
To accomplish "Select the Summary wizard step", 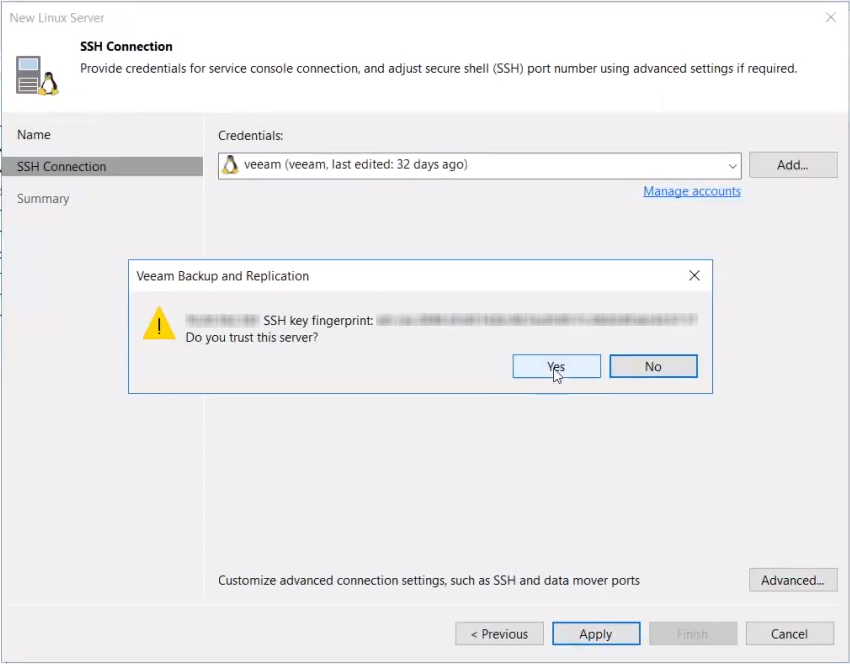I will (x=43, y=199).
